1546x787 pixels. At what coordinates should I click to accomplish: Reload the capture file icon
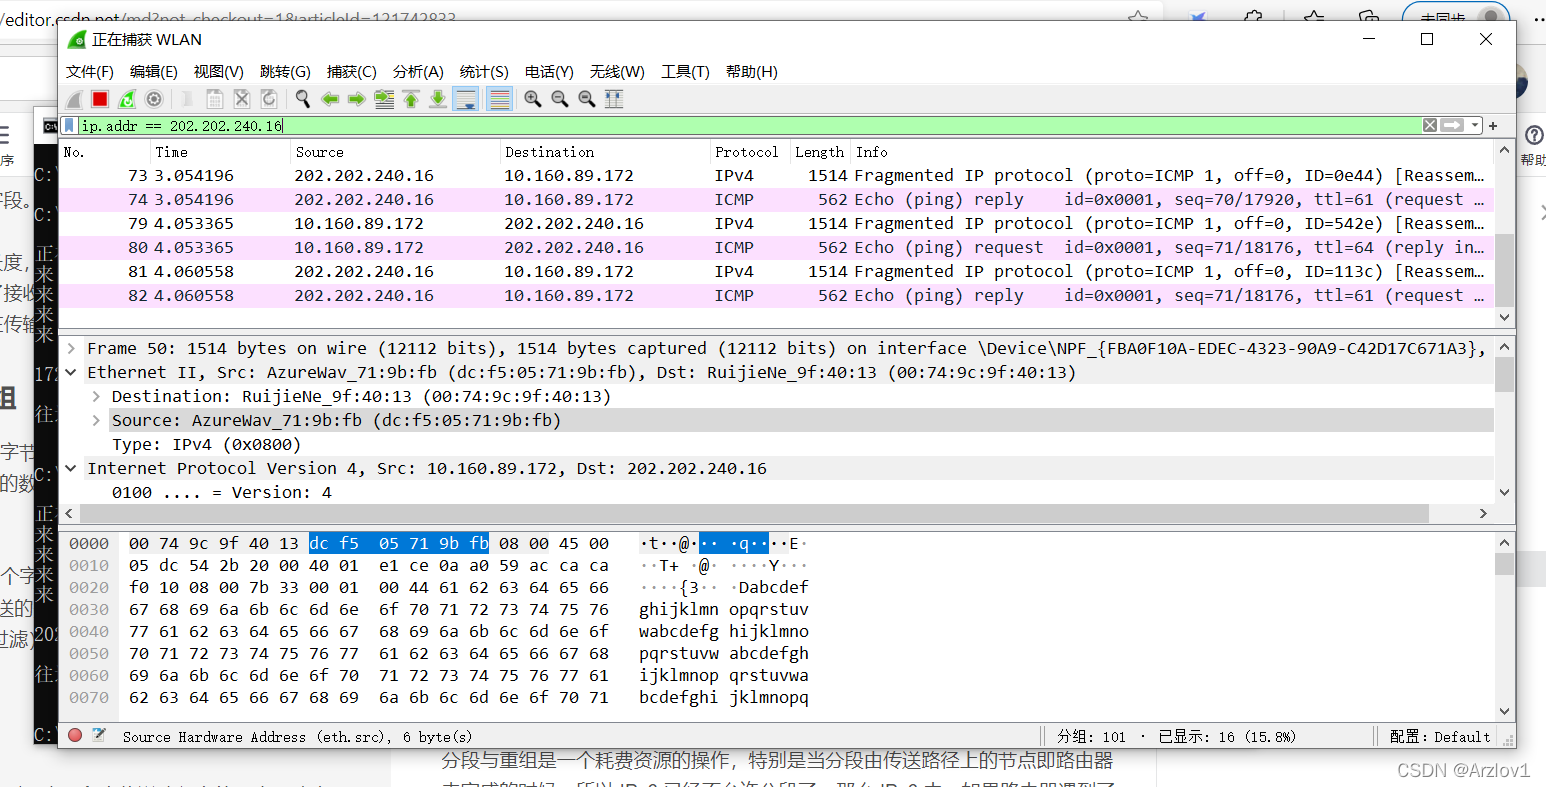click(x=268, y=99)
